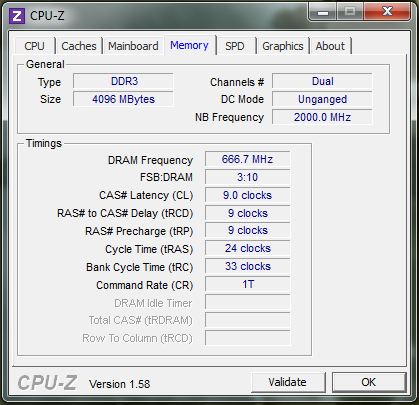Screen dimensions: 419x405
Task: Switch to the Caches tab
Action: point(79,46)
